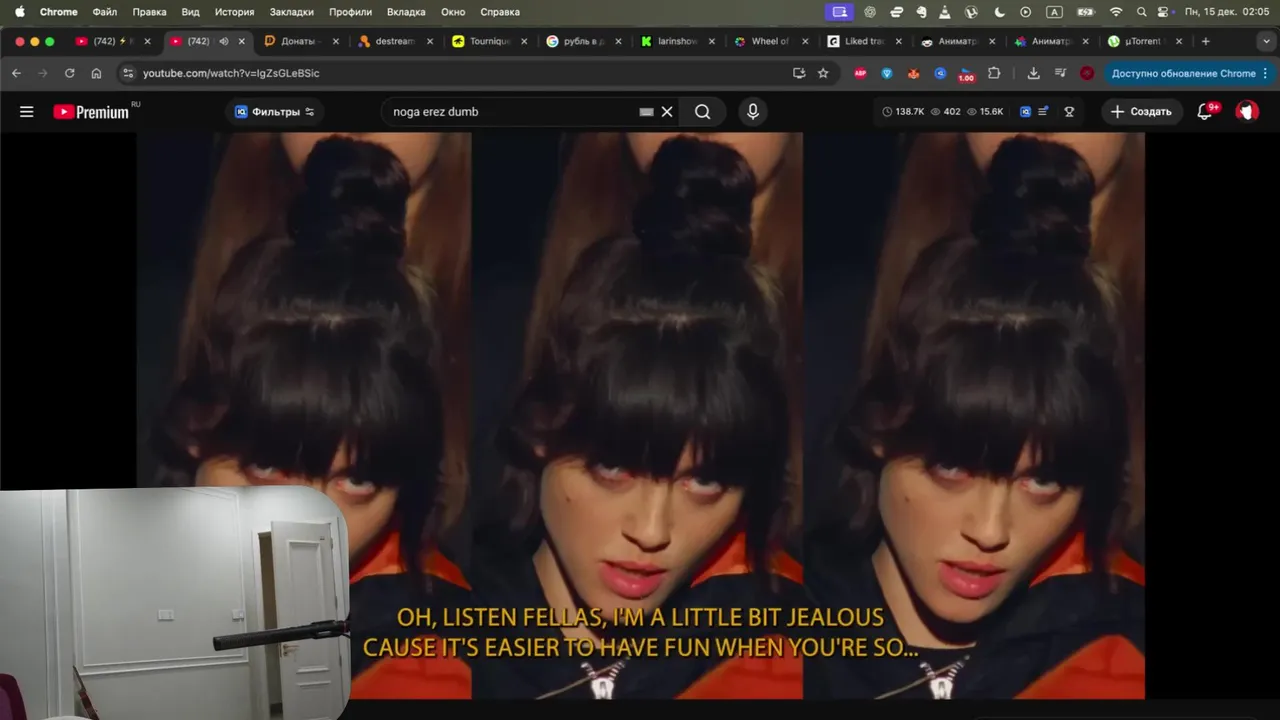Close the Донаты tab
The image size is (1280, 720).
pos(335,41)
